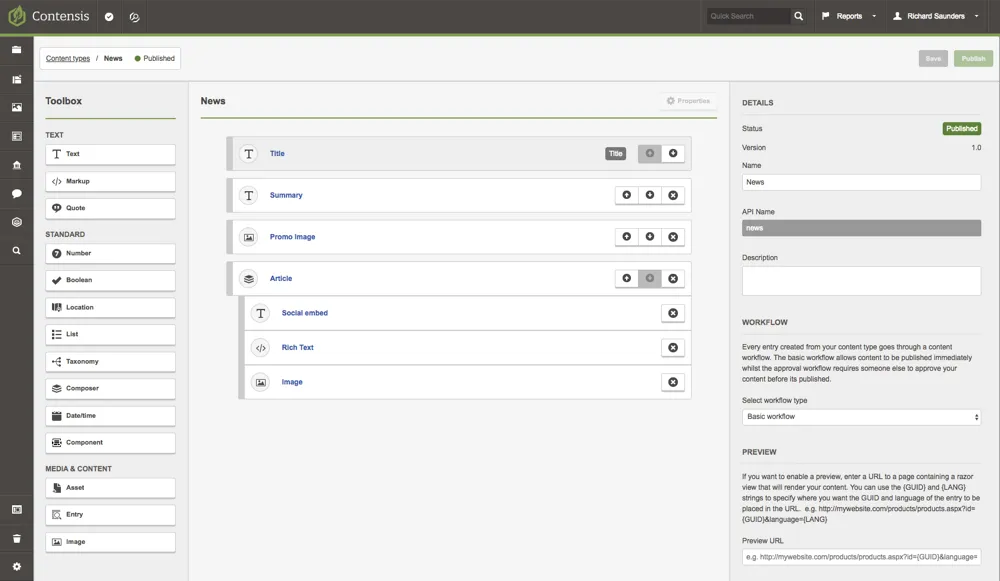Select the Social embed field link

[305, 313]
